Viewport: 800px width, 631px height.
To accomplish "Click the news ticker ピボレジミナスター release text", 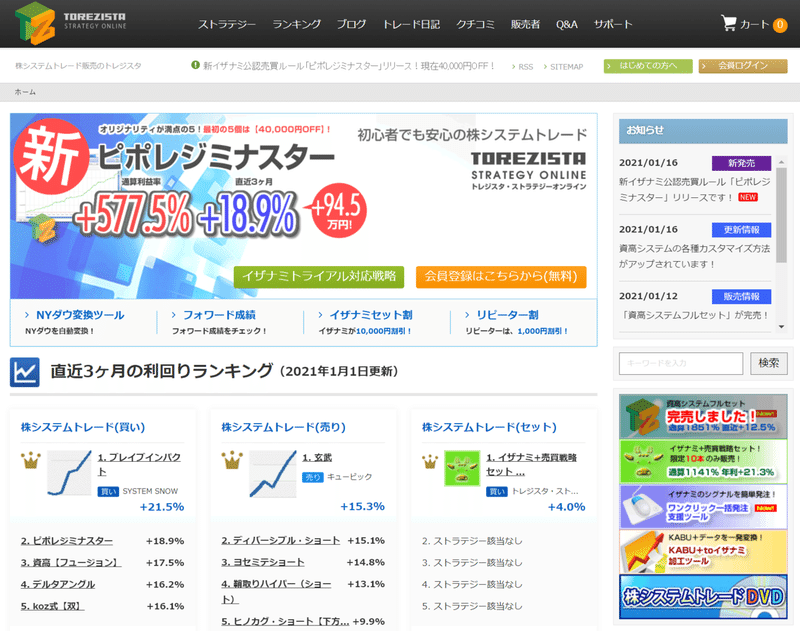I will click(349, 66).
